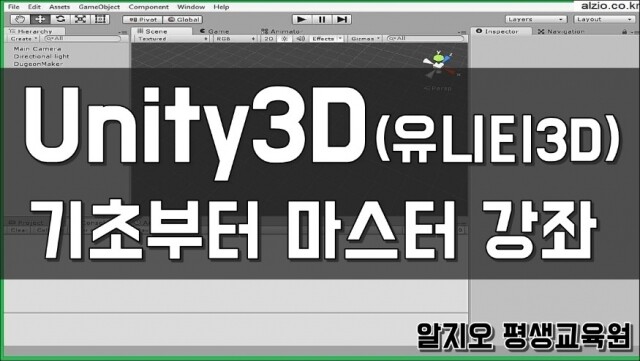Click the Step frame button
640x361 pixels.
point(342,19)
